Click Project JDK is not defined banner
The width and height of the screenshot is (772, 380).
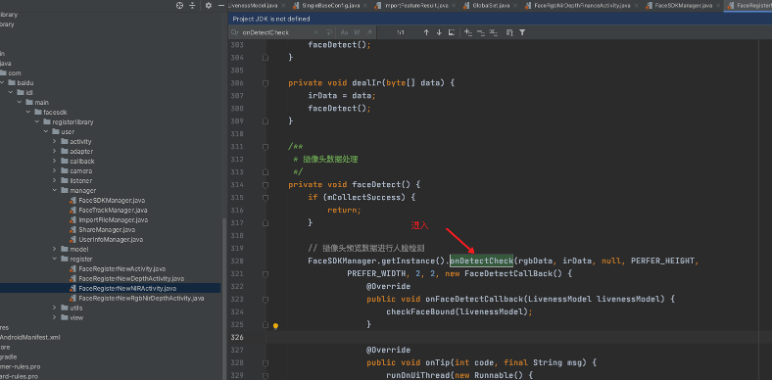click(272, 19)
